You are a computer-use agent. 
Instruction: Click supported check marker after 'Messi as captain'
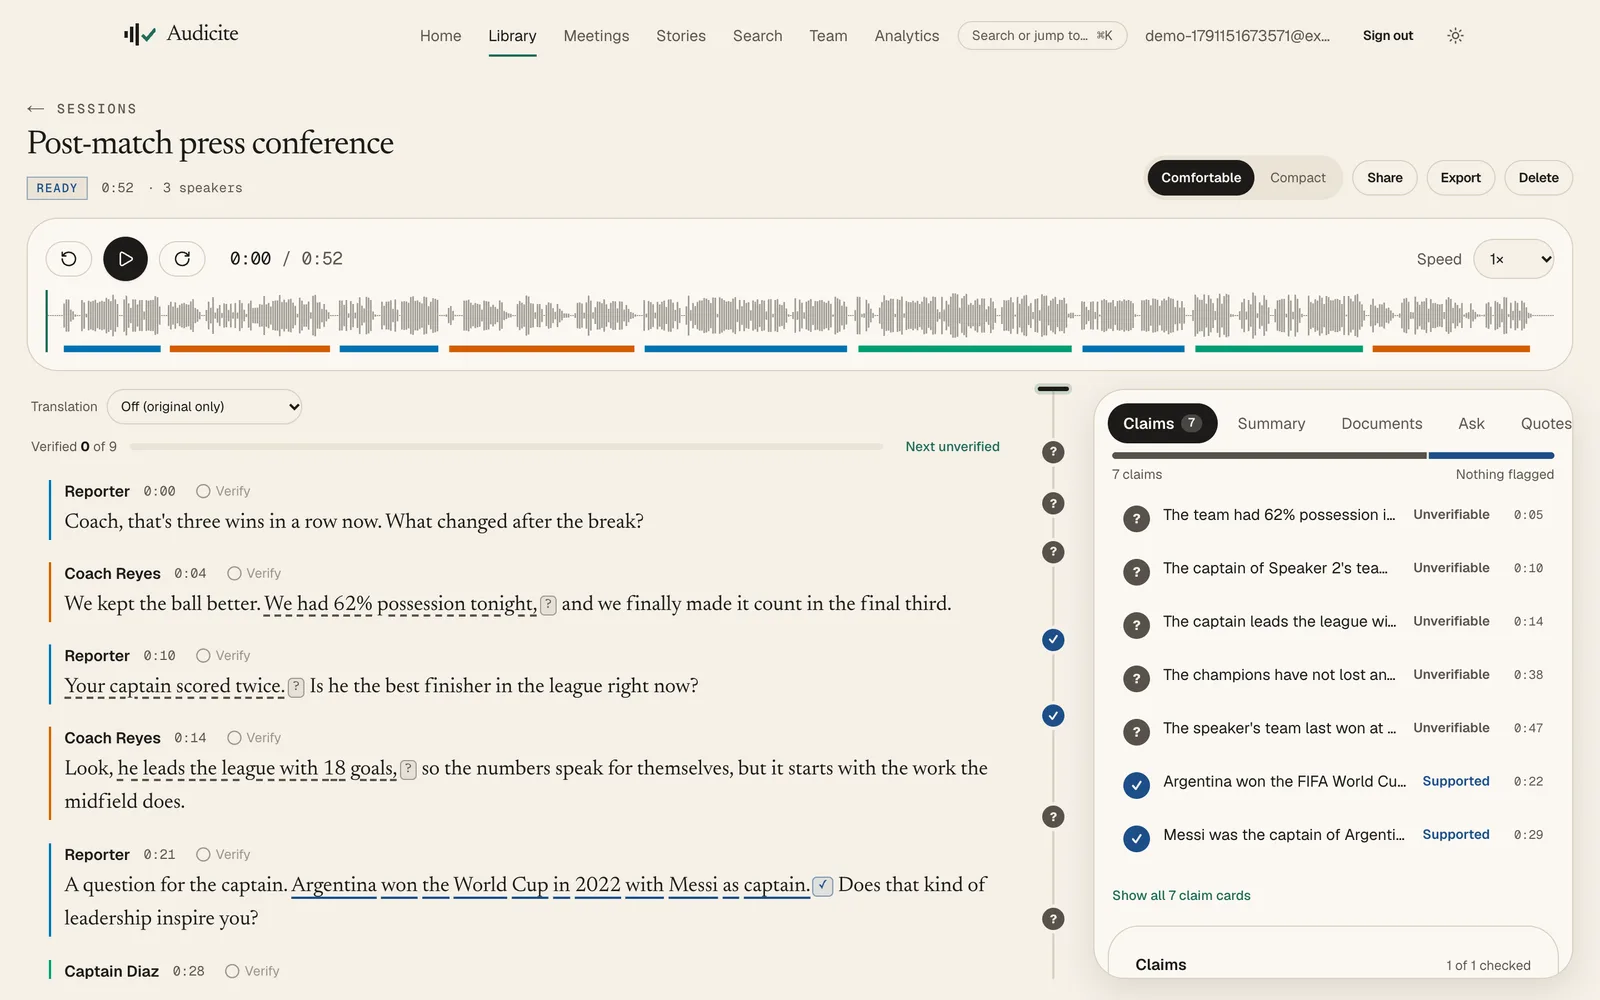(x=822, y=886)
